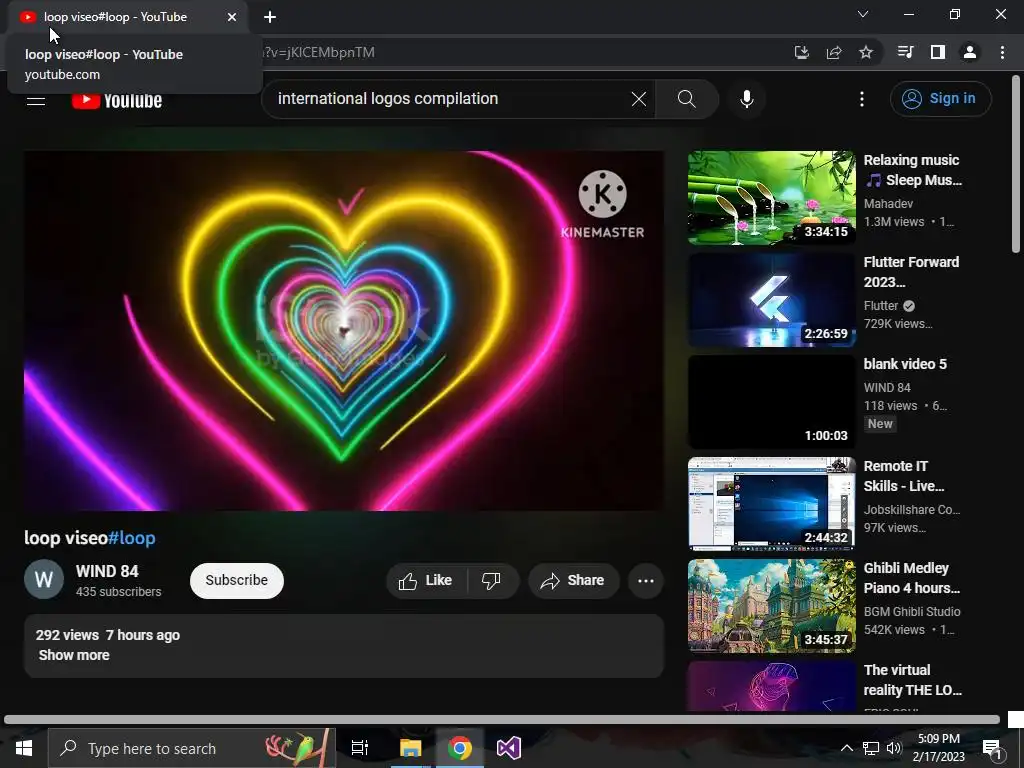
Task: Show hidden system tray icons
Action: coord(846,748)
